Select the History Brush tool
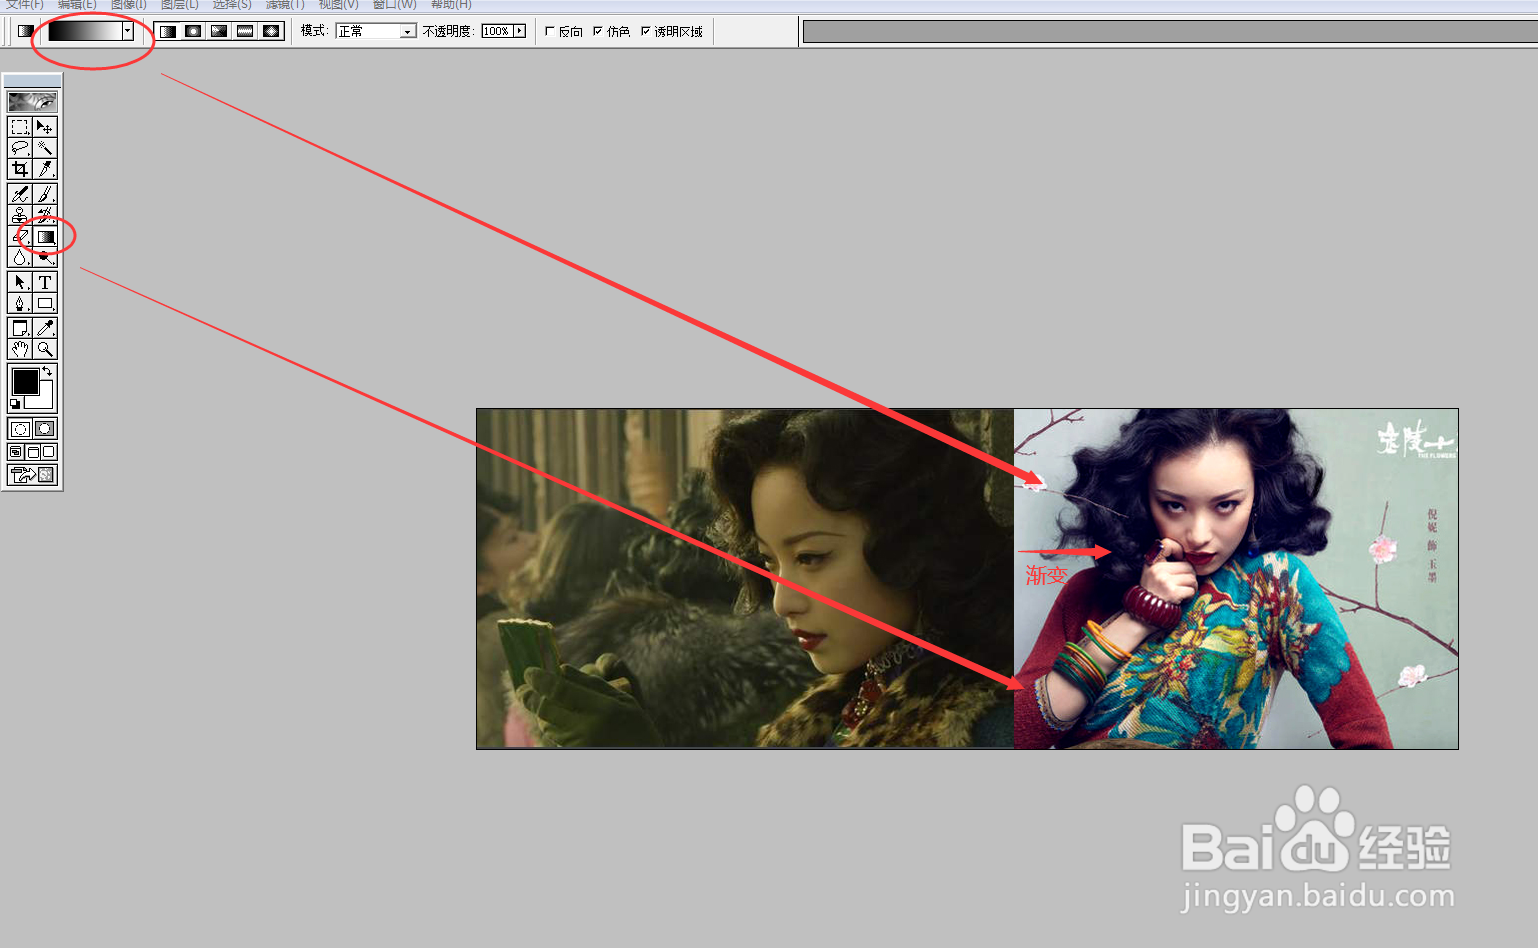 click(45, 215)
